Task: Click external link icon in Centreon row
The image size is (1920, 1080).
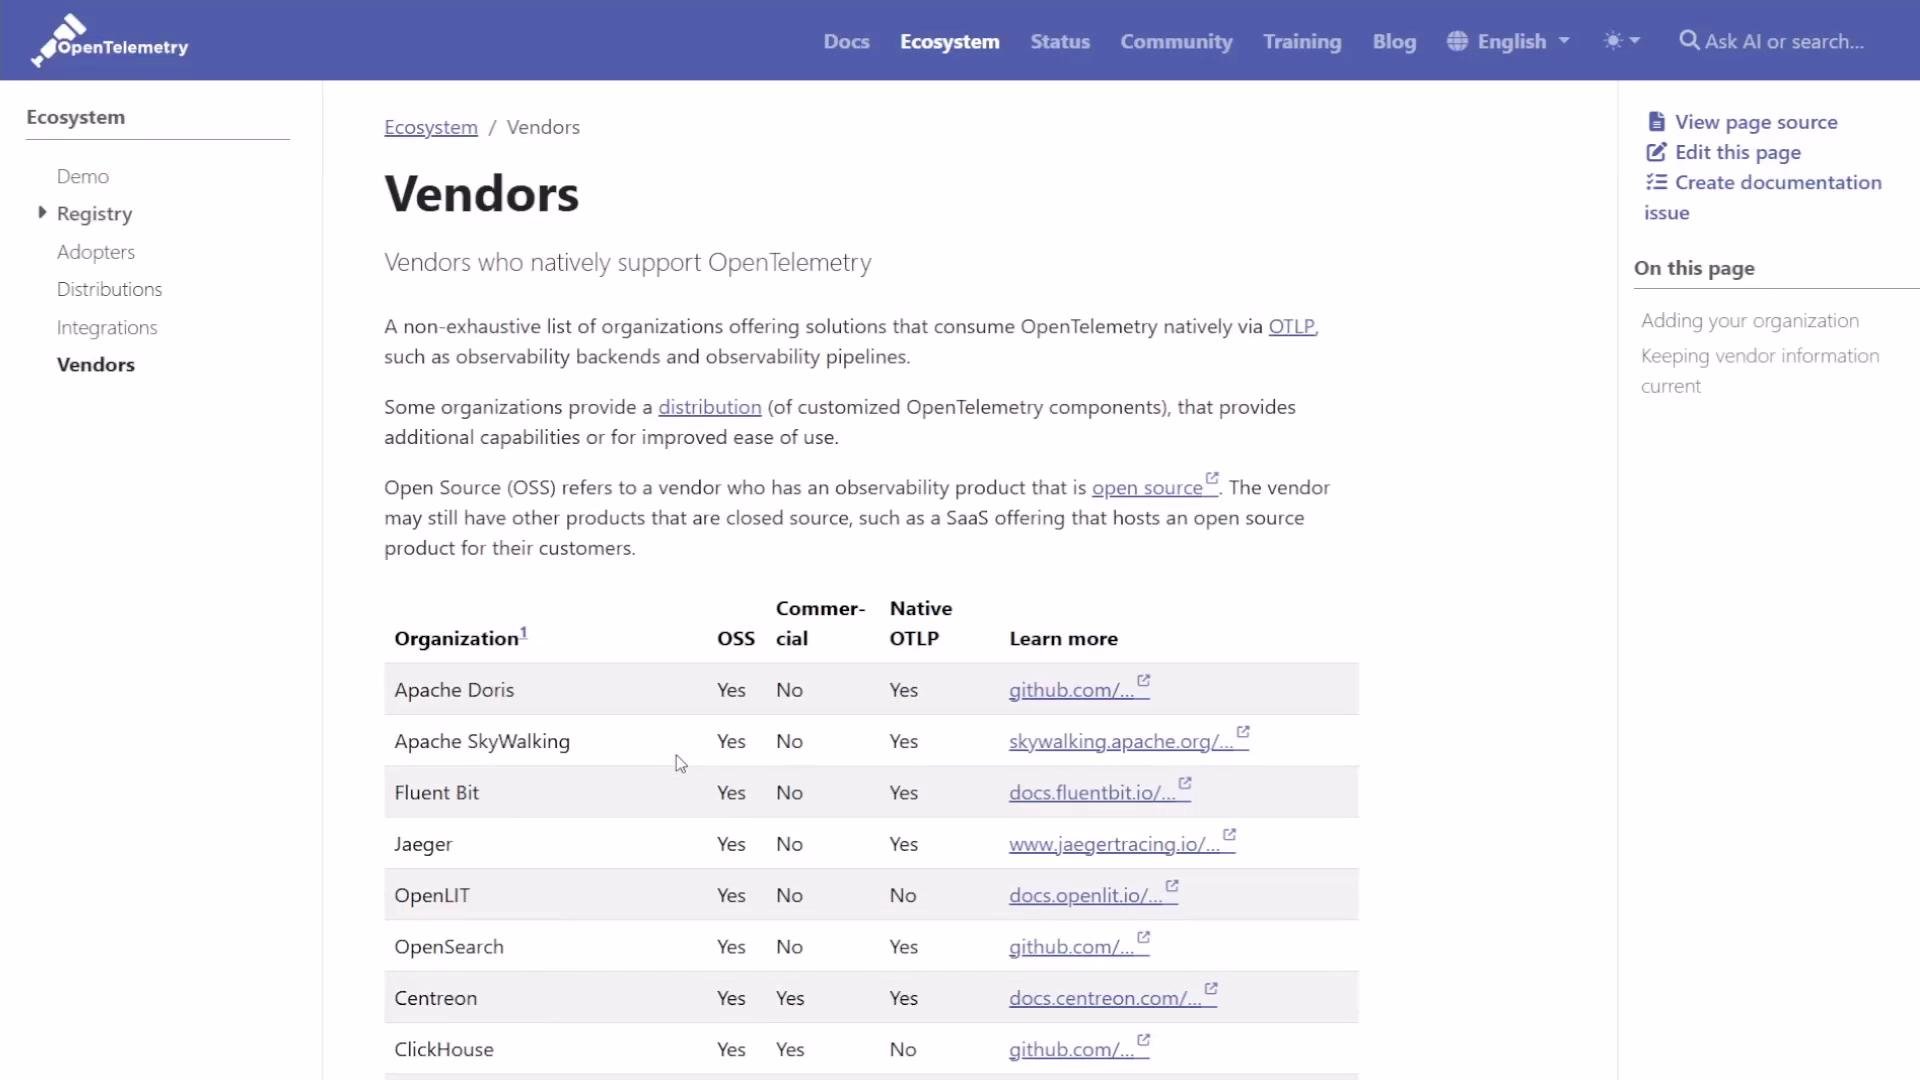Action: (x=1211, y=988)
